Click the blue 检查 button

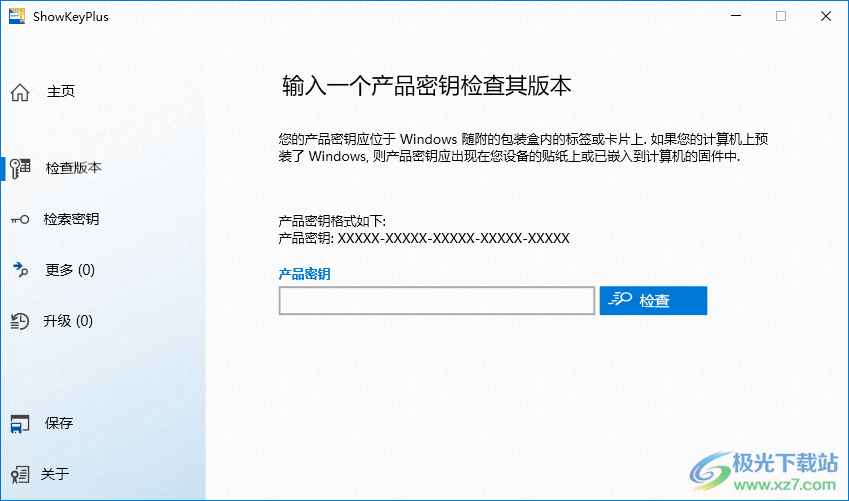coord(654,301)
